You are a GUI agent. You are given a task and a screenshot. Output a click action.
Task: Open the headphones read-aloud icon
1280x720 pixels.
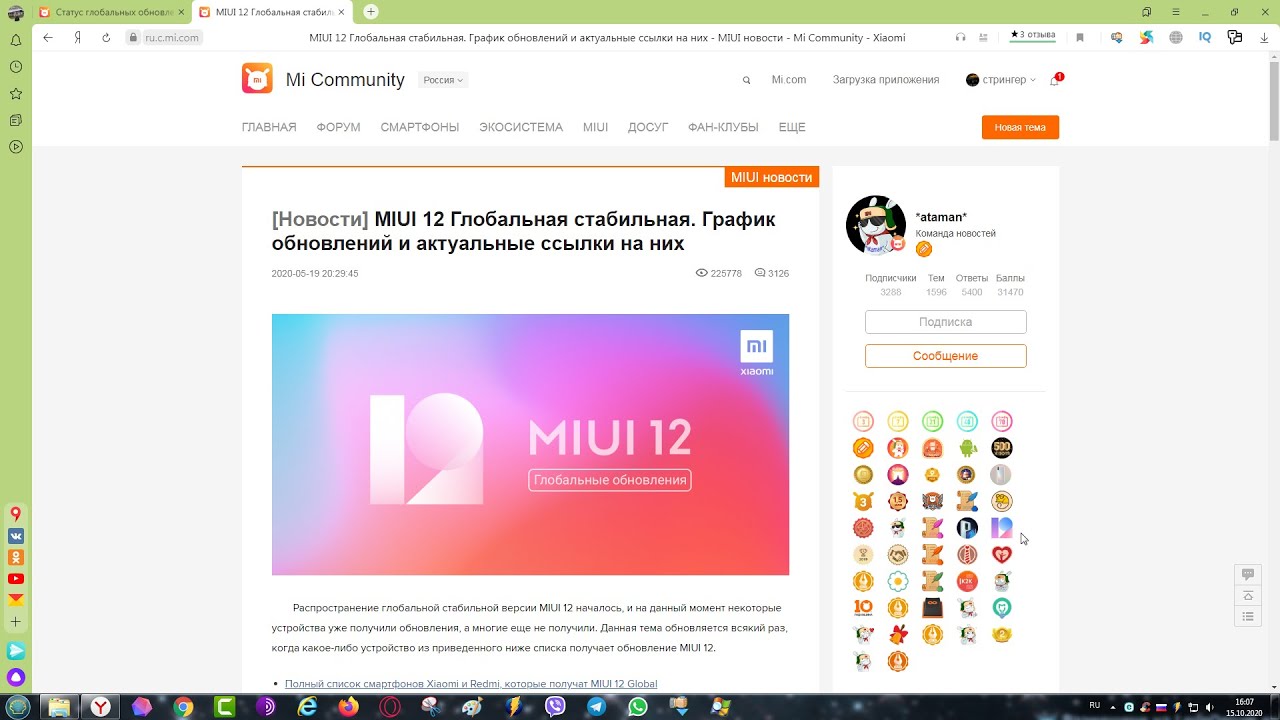(x=960, y=38)
